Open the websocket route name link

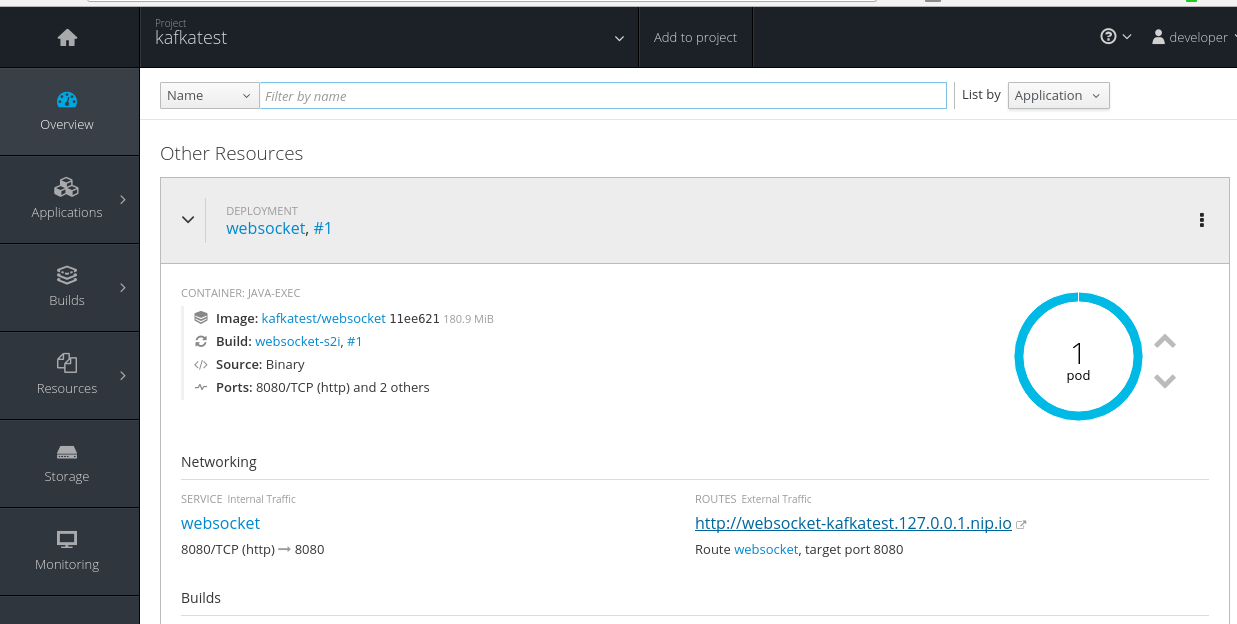click(x=766, y=550)
